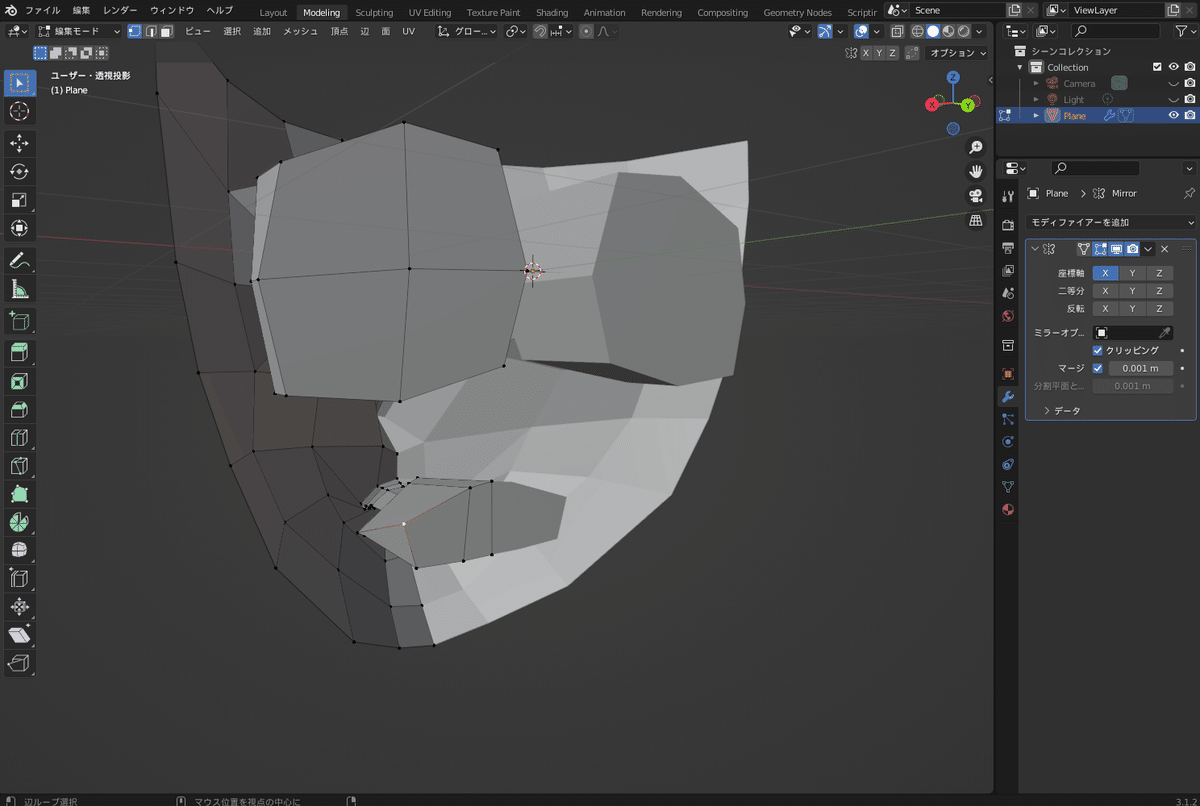Pick the Measure tool
Viewport: 1200px width, 806px height.
[19, 289]
